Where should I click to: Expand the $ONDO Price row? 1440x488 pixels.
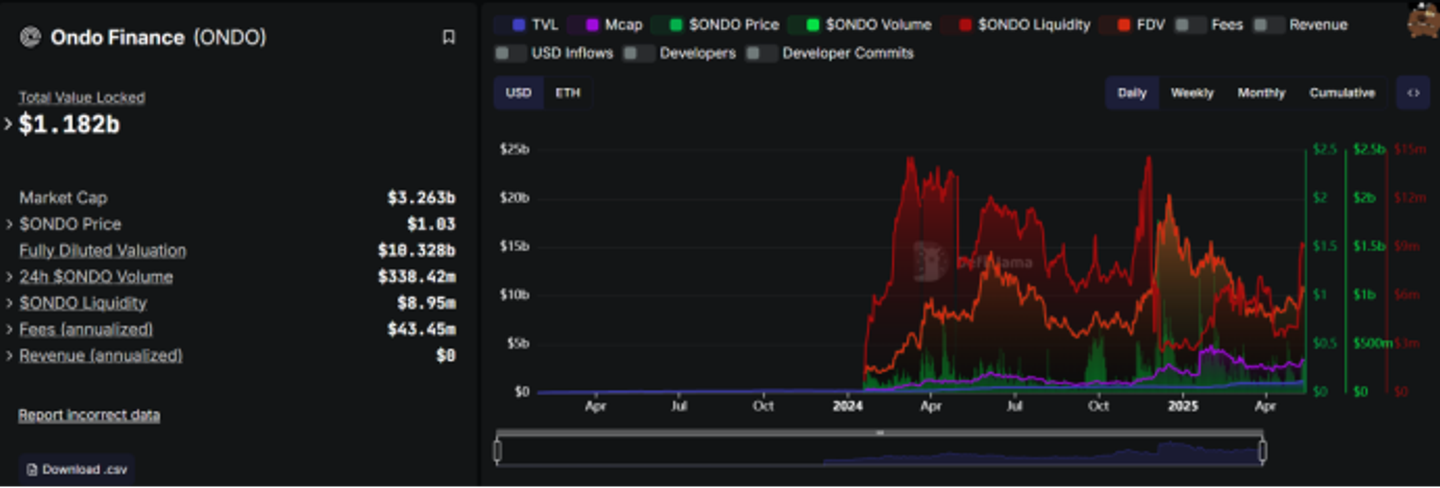click(x=9, y=224)
